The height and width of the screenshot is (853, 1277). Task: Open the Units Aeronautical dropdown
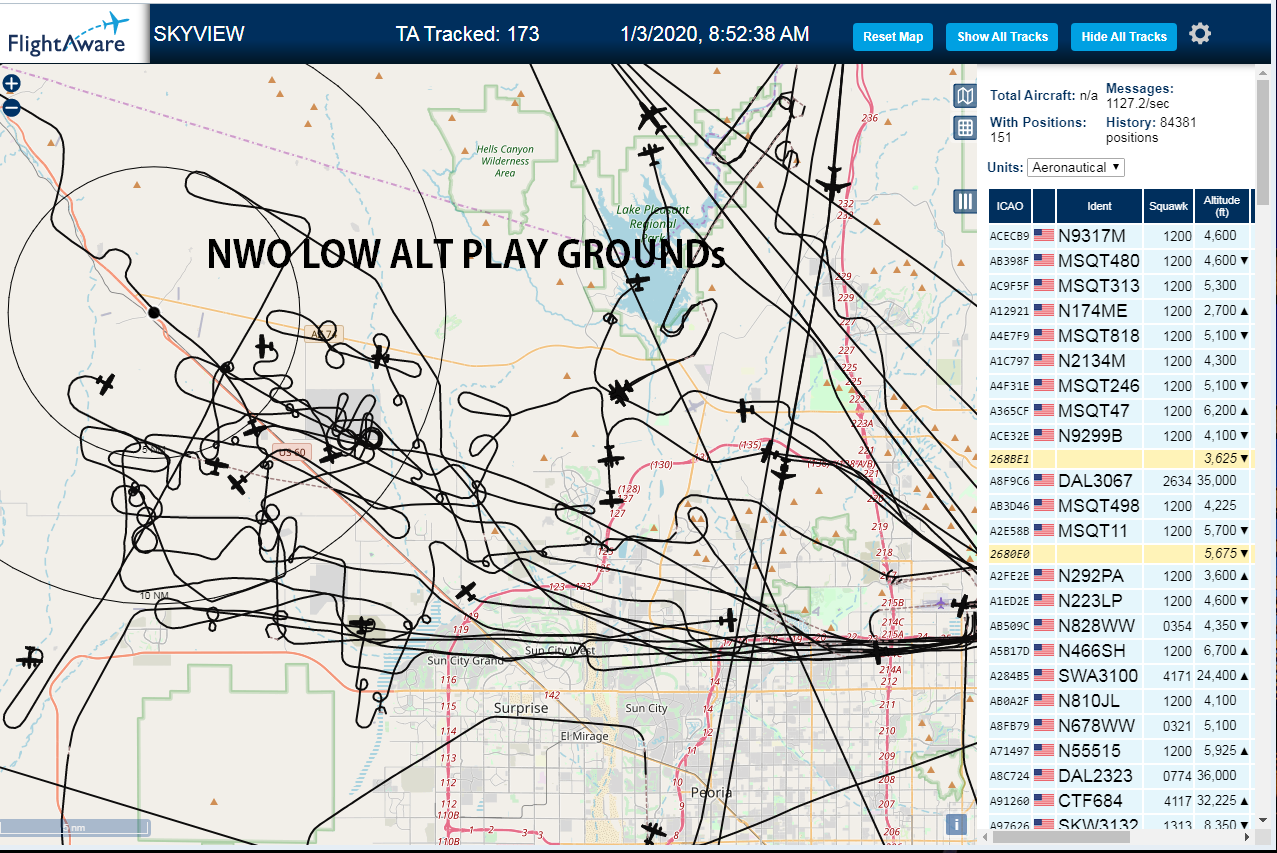click(1076, 167)
